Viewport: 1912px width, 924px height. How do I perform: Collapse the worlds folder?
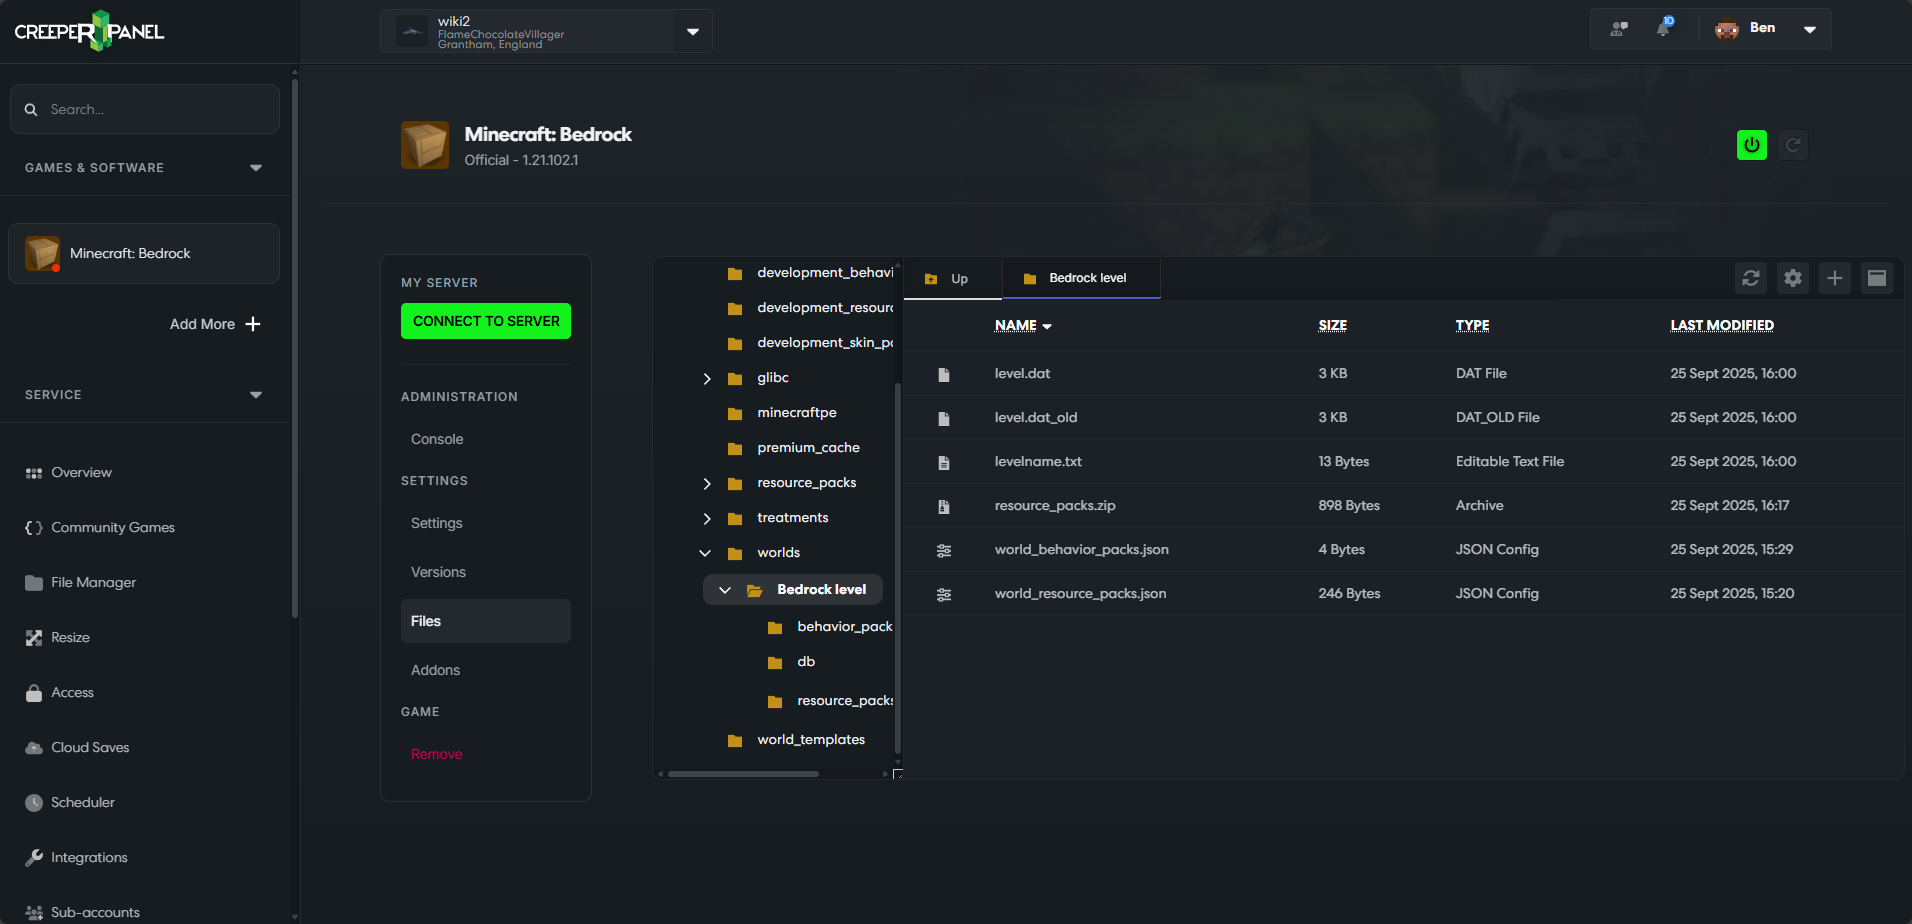(705, 553)
